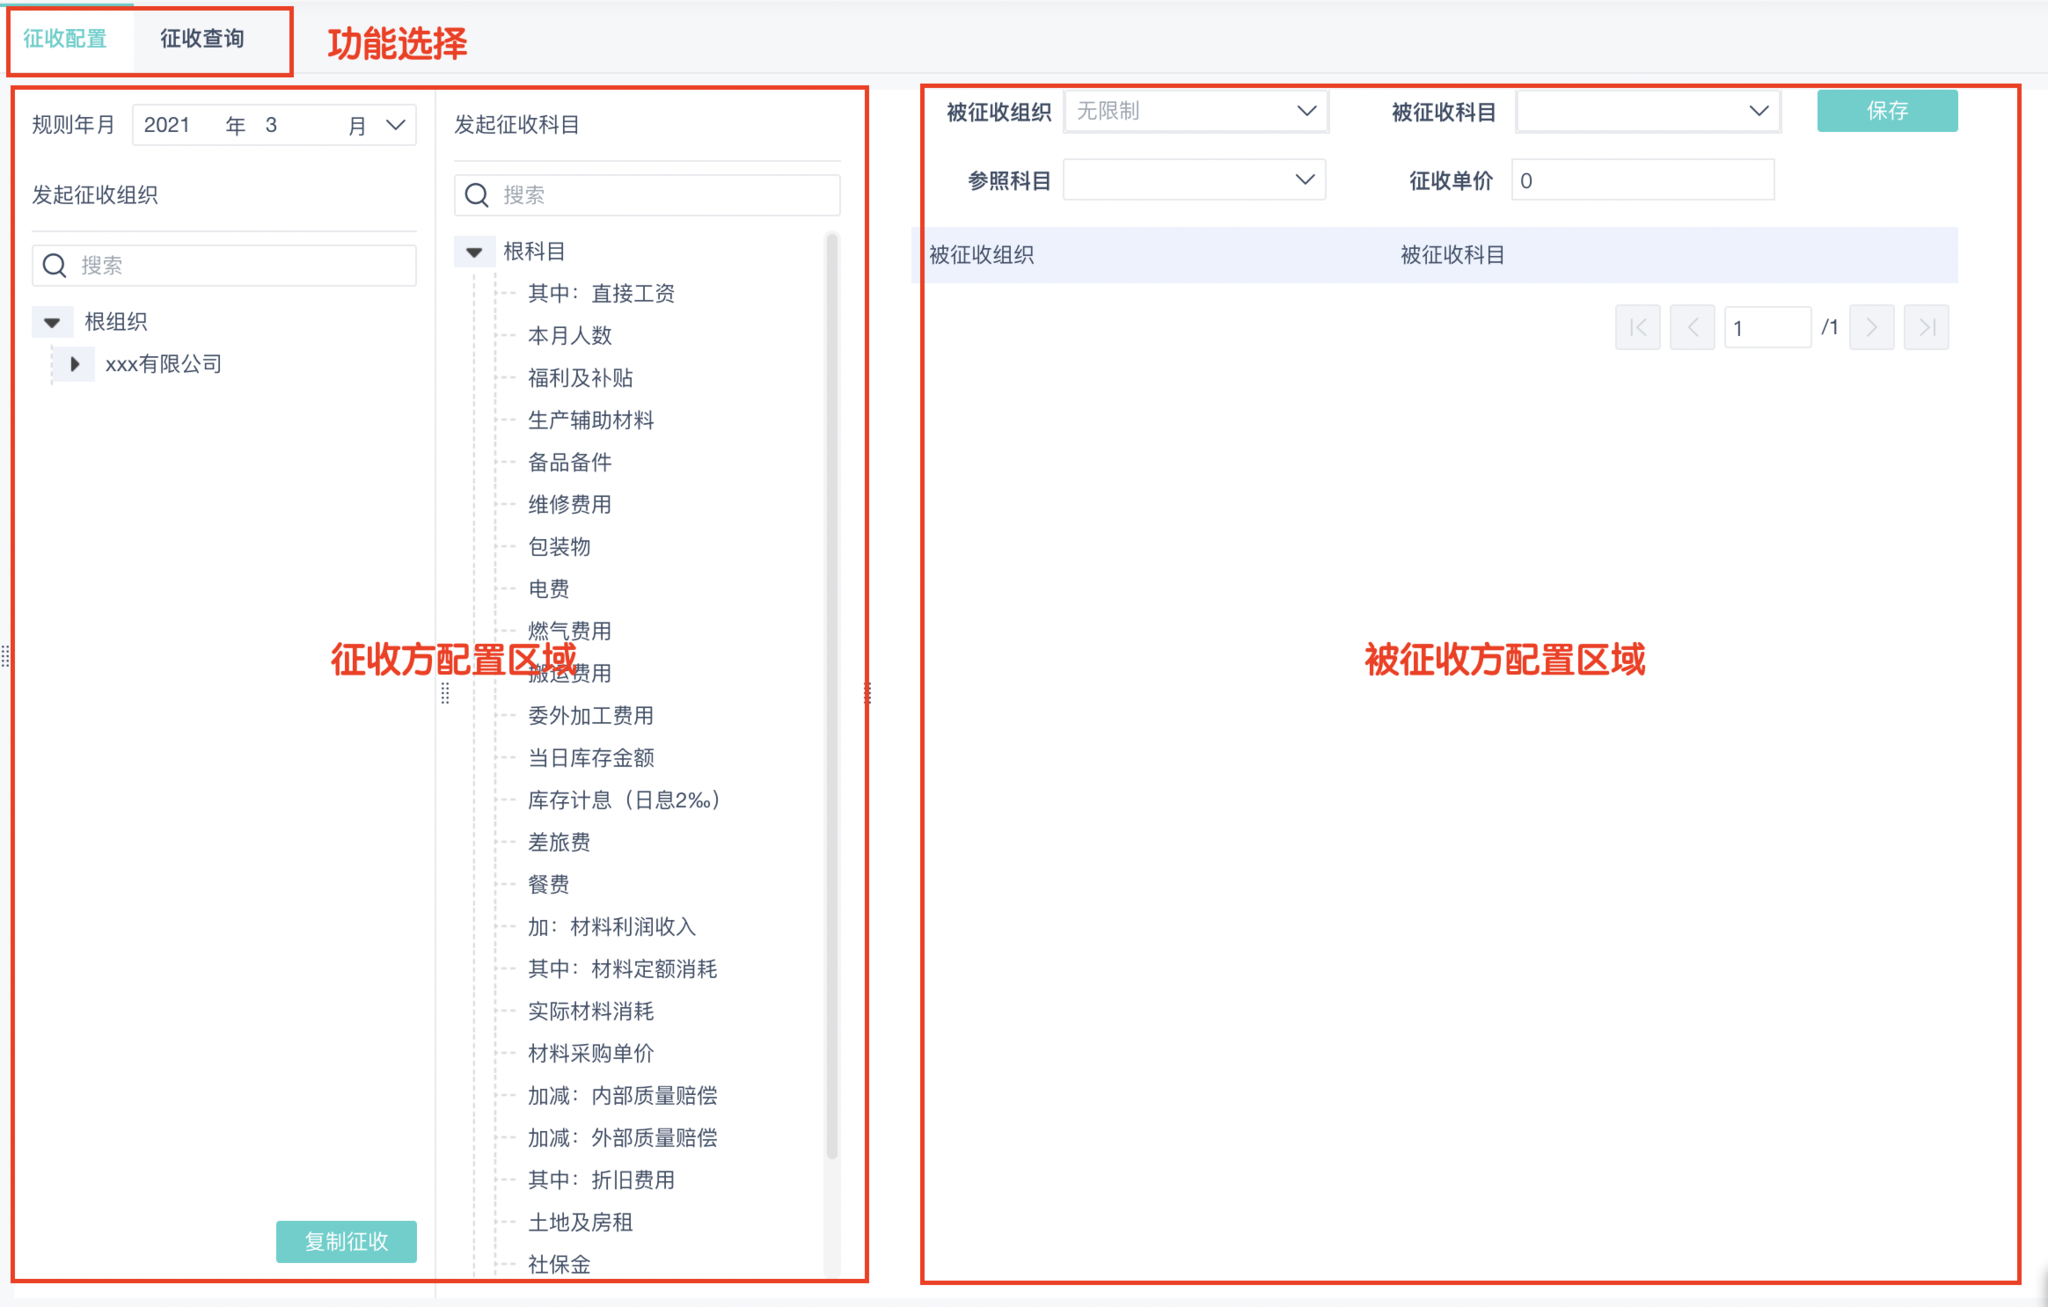Open the 参照科目 dropdown
The height and width of the screenshot is (1307, 2048).
[x=1304, y=180]
